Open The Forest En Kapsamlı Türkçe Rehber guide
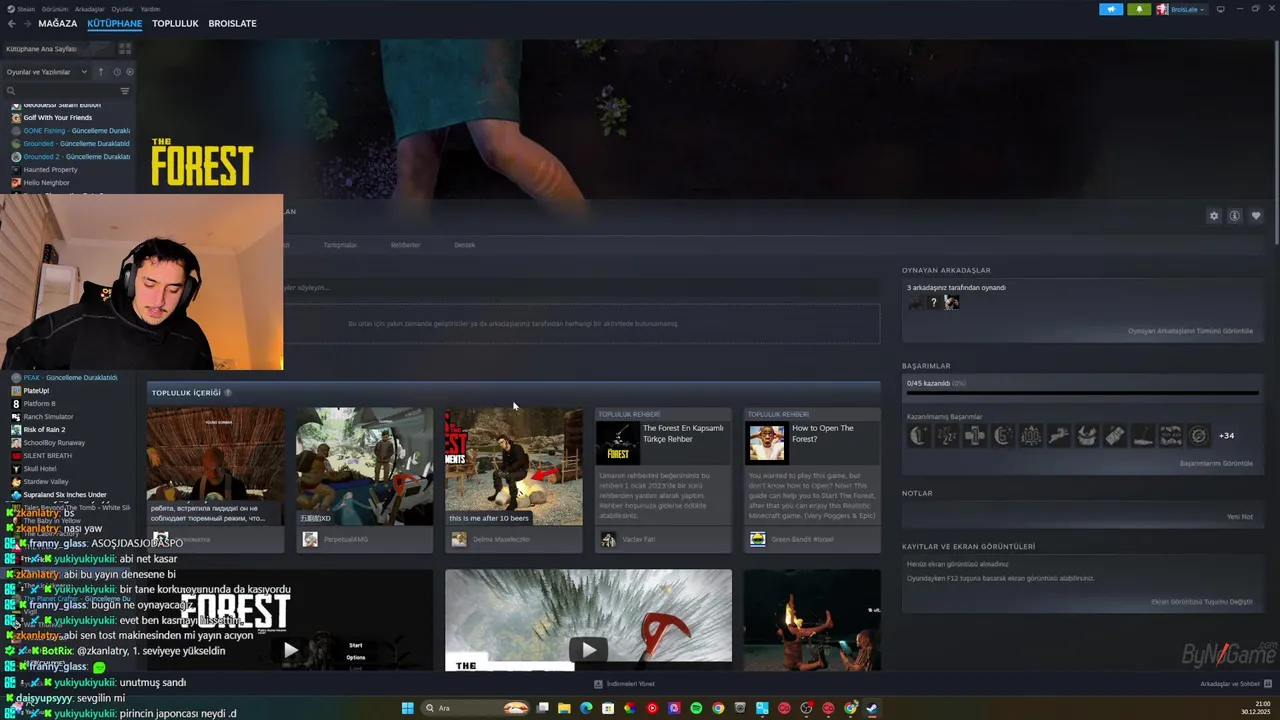Image resolution: width=1280 pixels, height=720 pixels. tap(662, 479)
